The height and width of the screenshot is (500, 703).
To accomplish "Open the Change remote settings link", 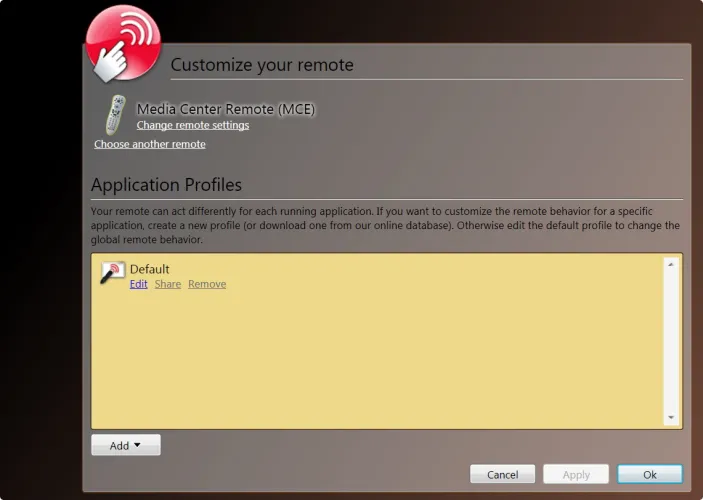I will pyautogui.click(x=193, y=126).
